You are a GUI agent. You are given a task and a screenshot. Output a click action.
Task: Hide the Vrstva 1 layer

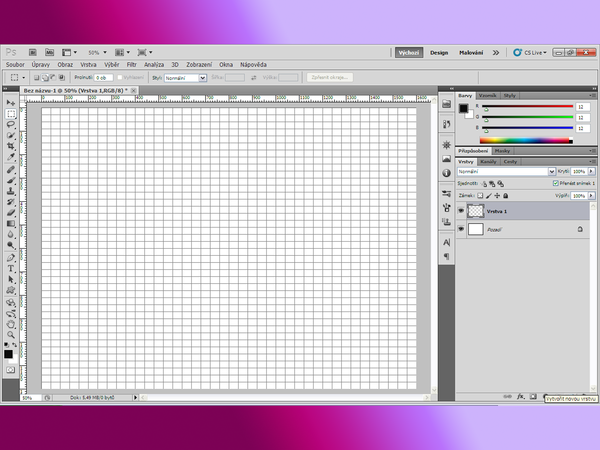(461, 211)
